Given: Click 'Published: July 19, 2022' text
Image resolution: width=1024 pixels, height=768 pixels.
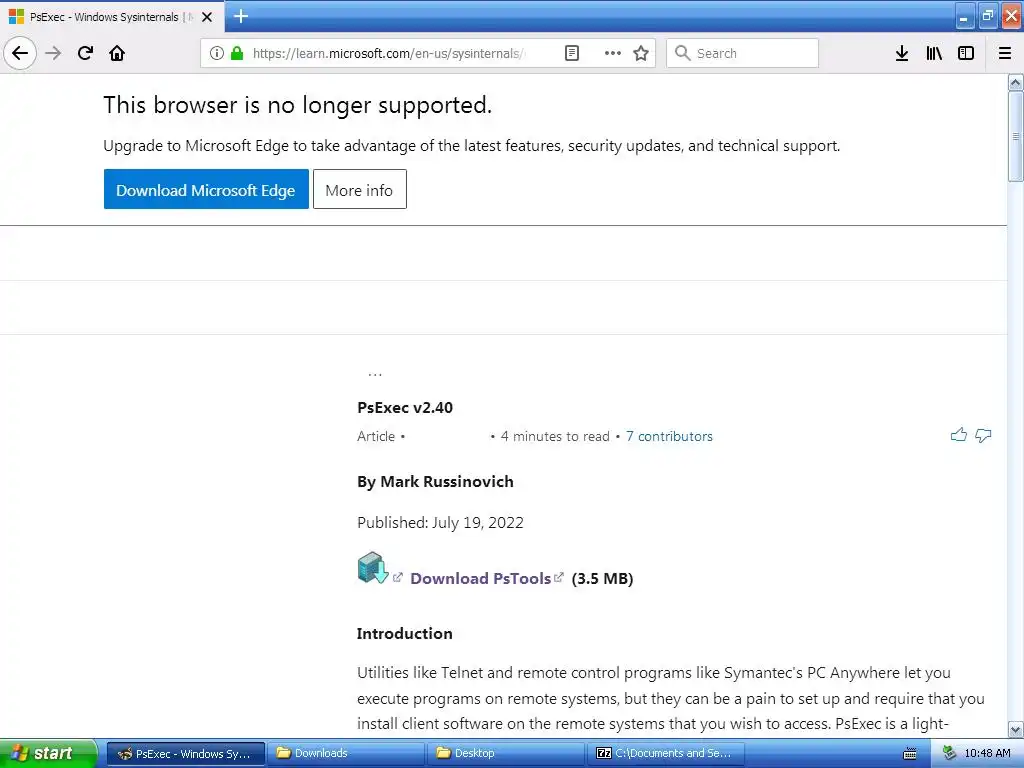Looking at the screenshot, I should (440, 522).
